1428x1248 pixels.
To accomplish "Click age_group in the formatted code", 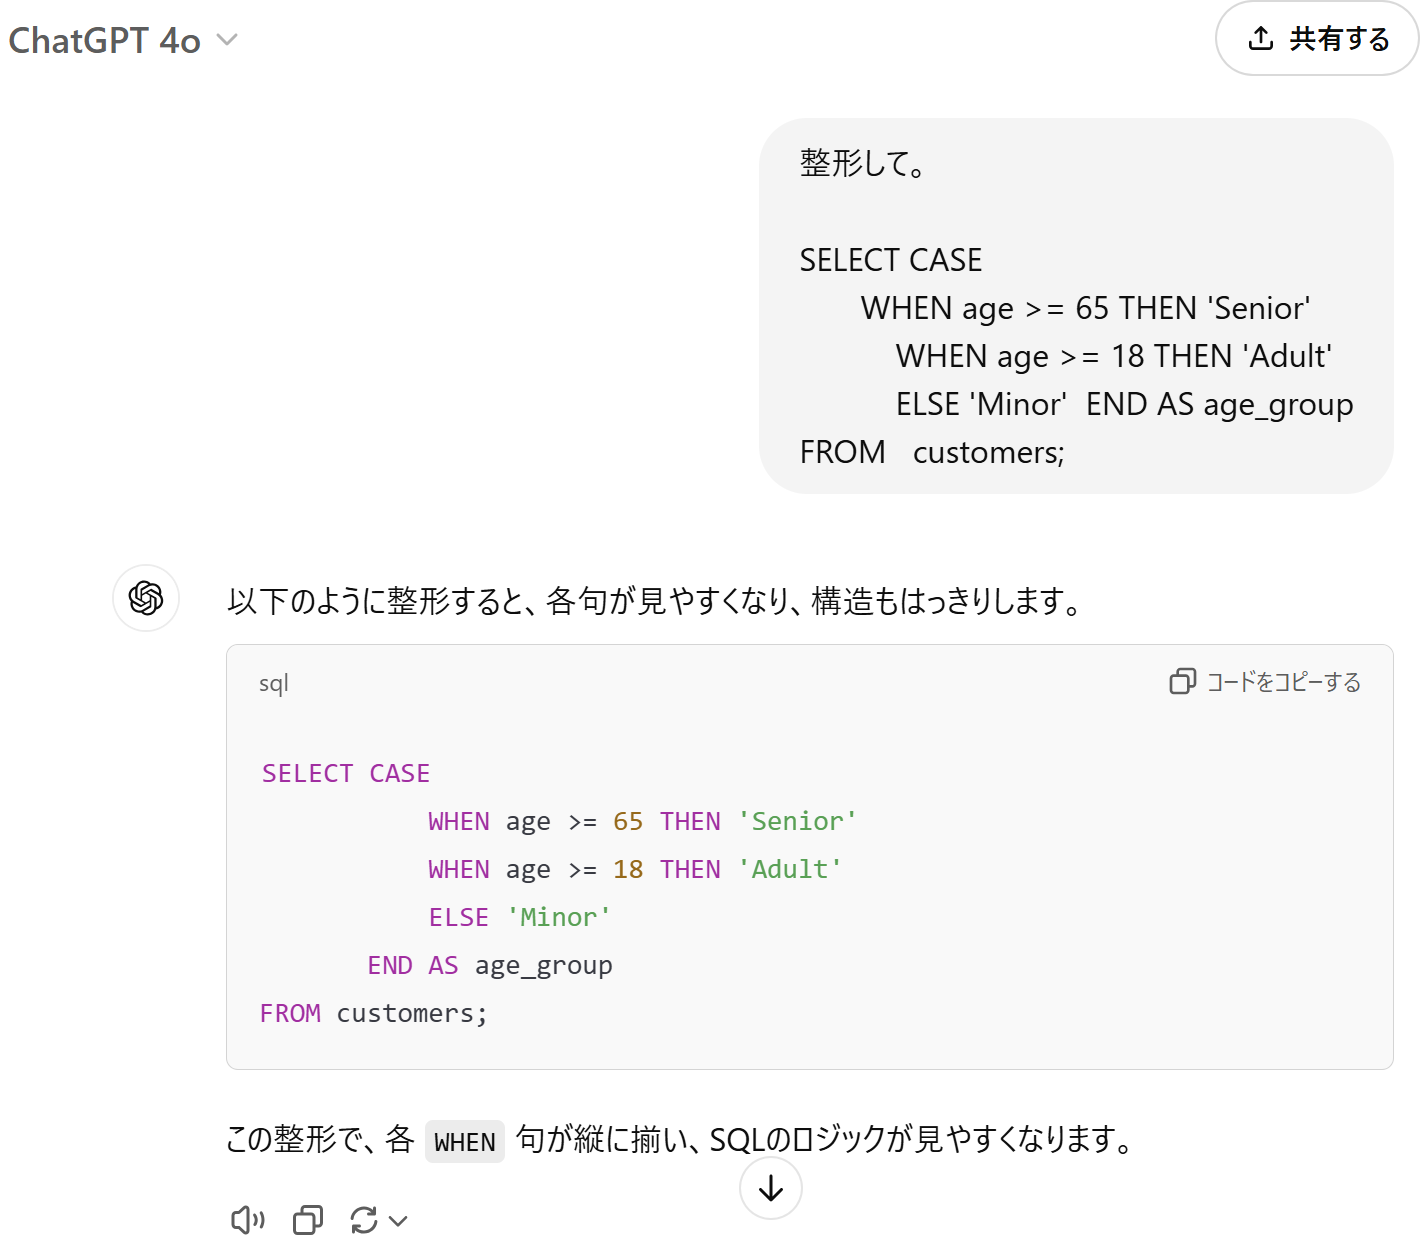I will [543, 965].
